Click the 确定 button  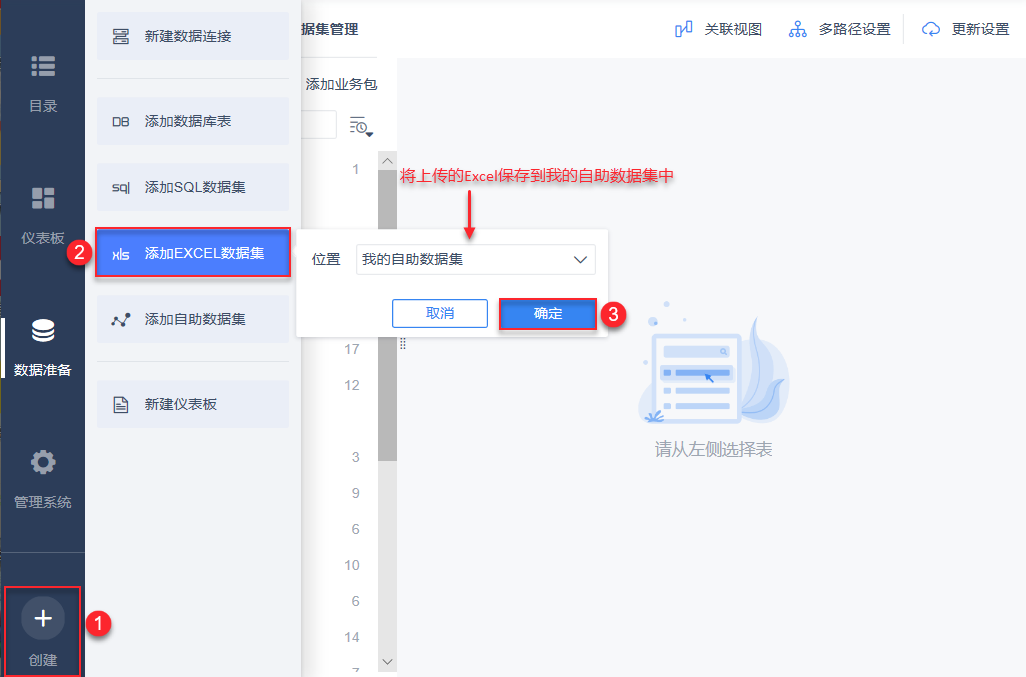pyautogui.click(x=548, y=313)
